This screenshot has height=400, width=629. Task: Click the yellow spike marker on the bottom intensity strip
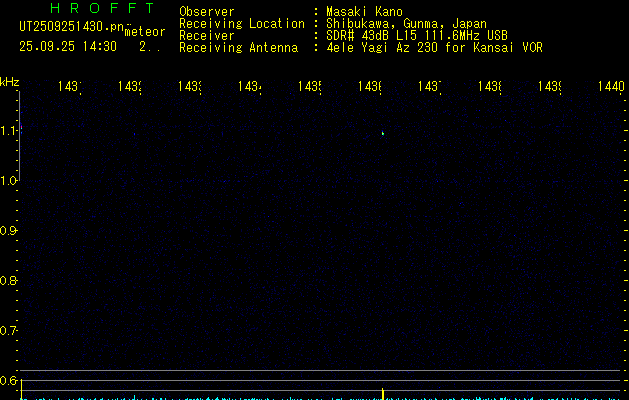[x=382, y=394]
